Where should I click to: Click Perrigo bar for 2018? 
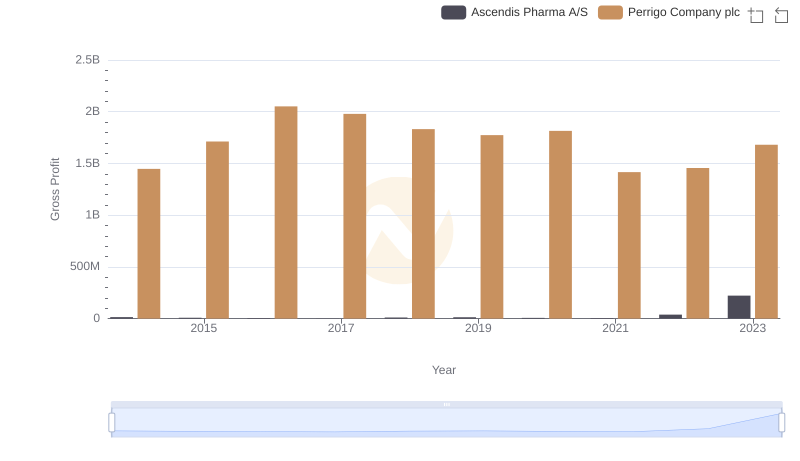(x=423, y=224)
